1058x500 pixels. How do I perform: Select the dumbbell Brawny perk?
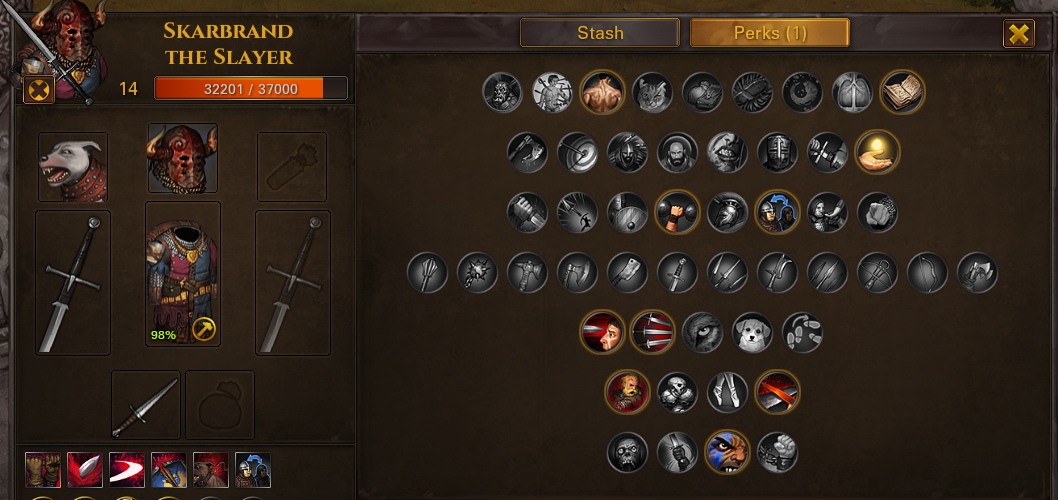677,212
